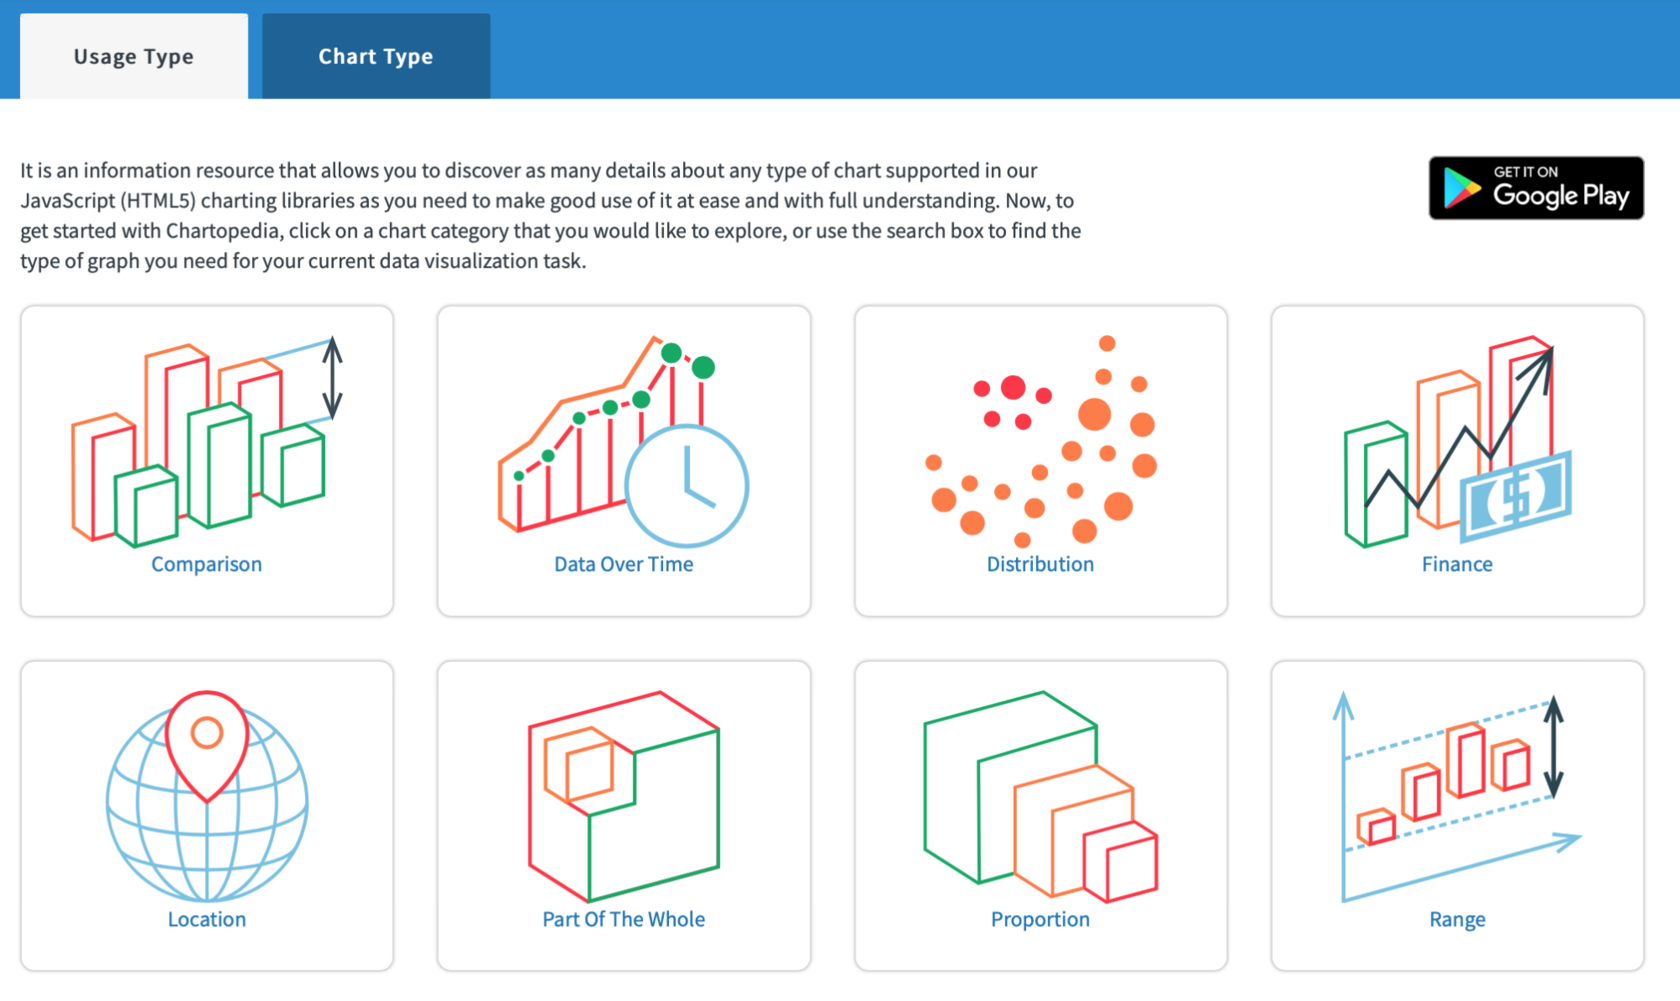The height and width of the screenshot is (1001, 1680).
Task: Click the Part Of The Whole label
Action: tap(623, 919)
